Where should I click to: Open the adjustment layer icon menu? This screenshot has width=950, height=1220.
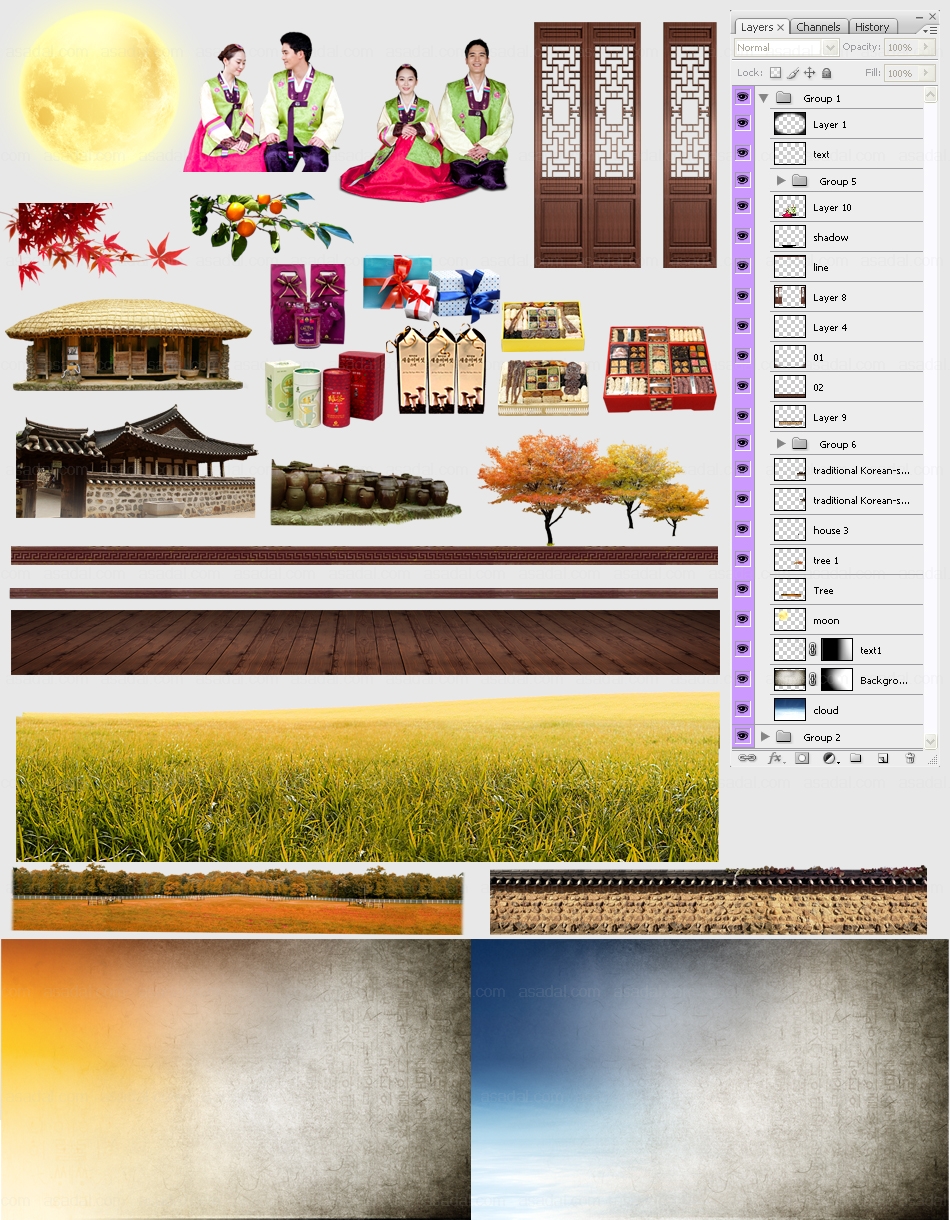(829, 759)
